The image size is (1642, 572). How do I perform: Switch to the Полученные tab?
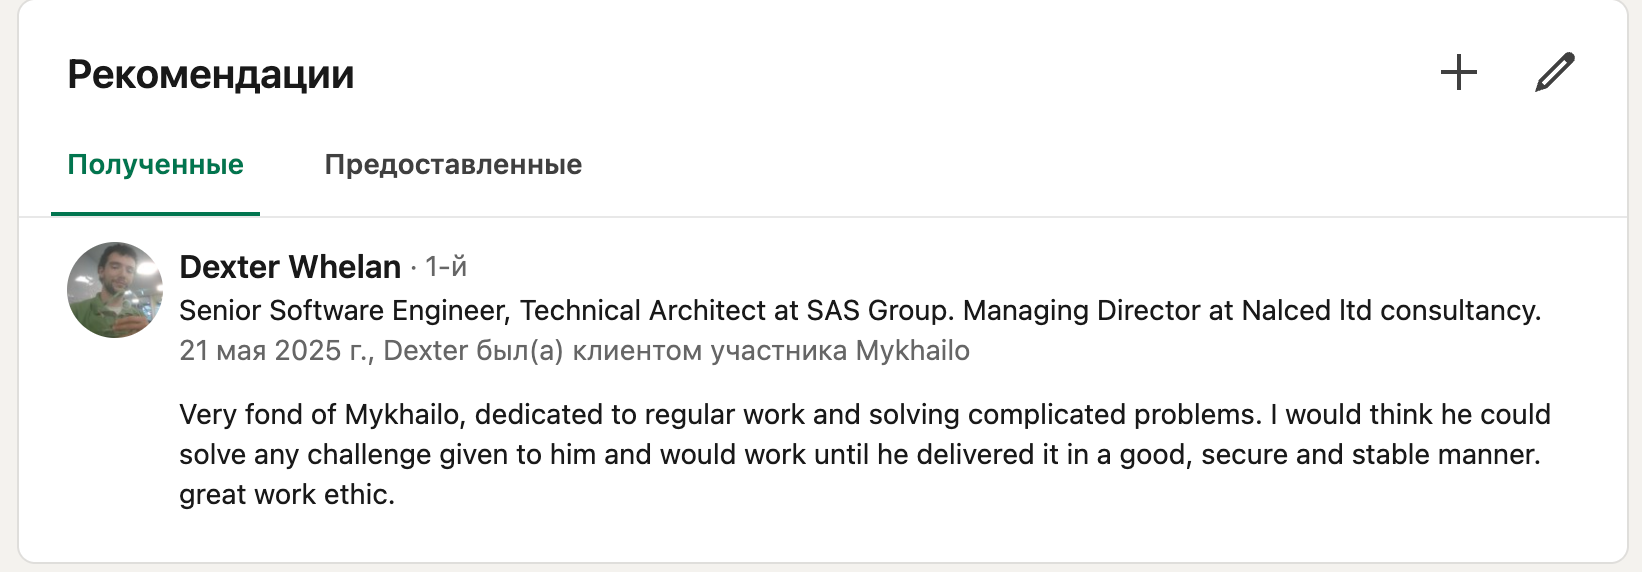(x=155, y=165)
